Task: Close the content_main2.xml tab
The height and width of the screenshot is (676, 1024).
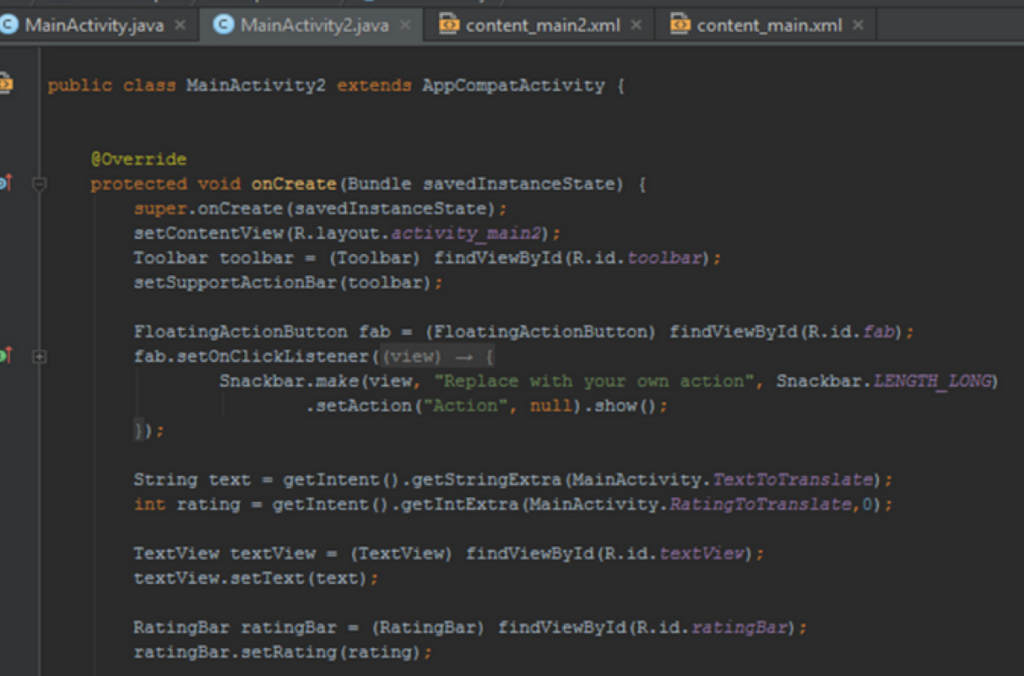Action: (636, 25)
